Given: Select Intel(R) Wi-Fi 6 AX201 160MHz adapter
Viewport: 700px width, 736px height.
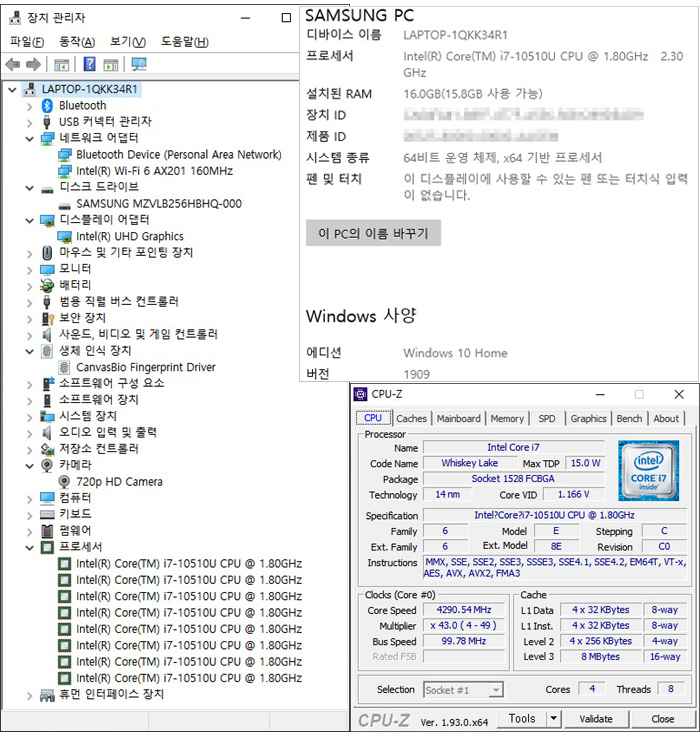Looking at the screenshot, I should (154, 171).
